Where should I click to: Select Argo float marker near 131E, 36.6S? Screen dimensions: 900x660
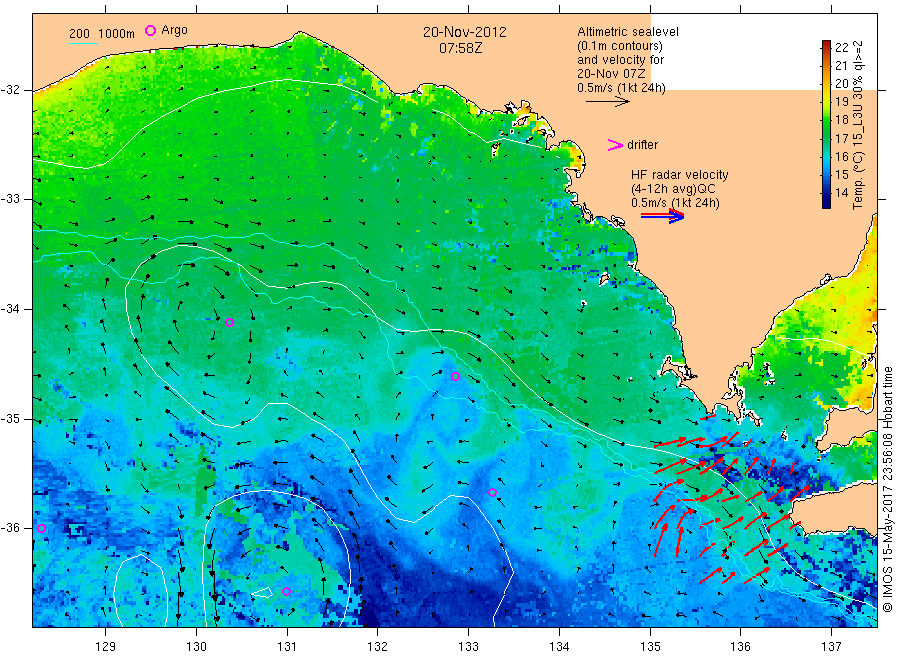286,592
